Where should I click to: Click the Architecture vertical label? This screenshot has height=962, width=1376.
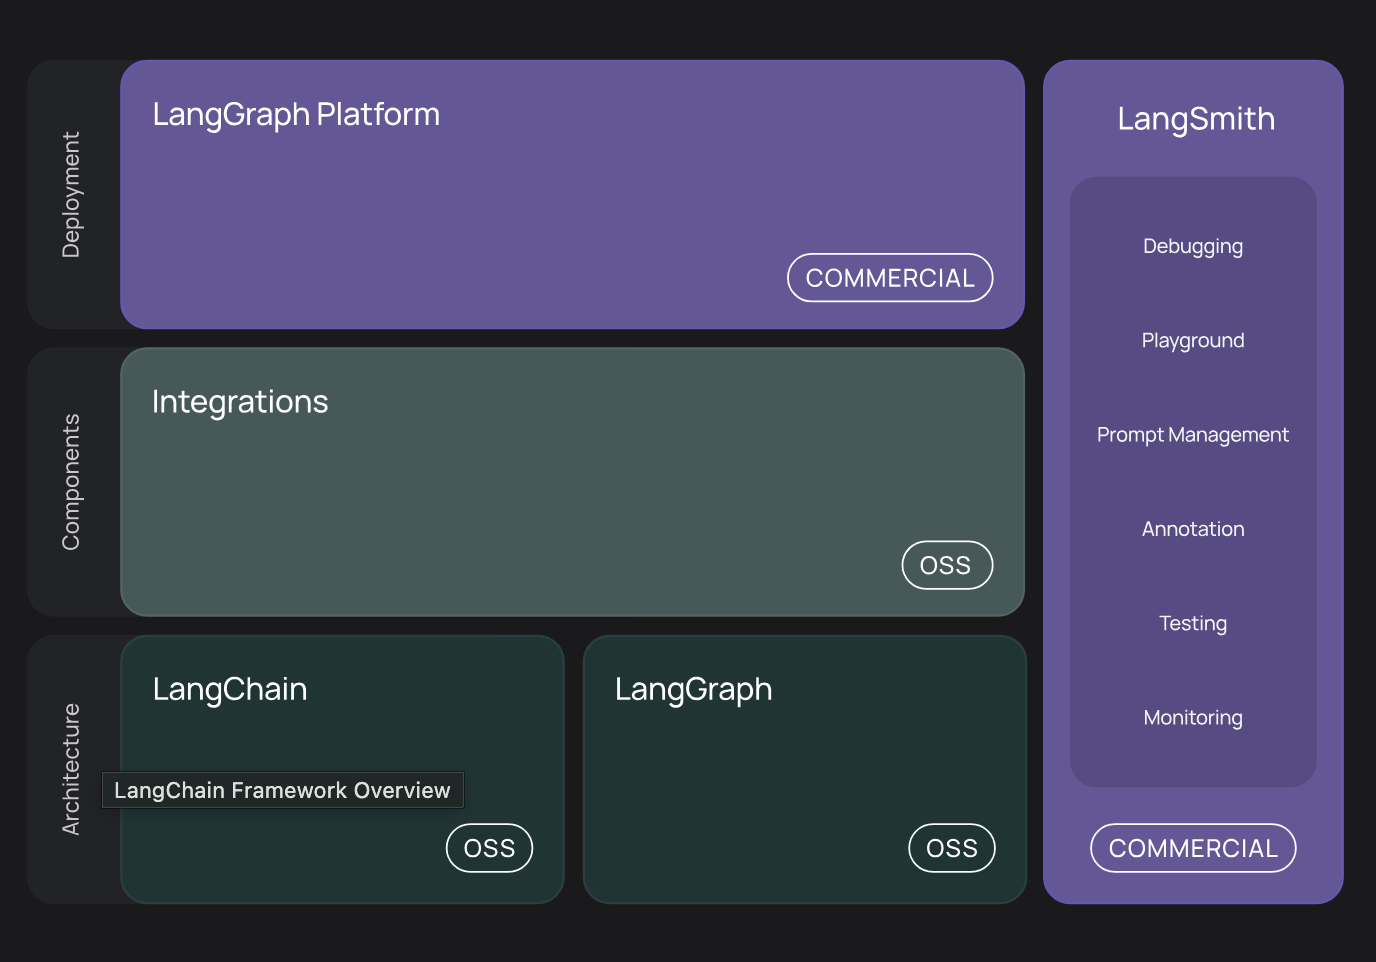tap(71, 769)
